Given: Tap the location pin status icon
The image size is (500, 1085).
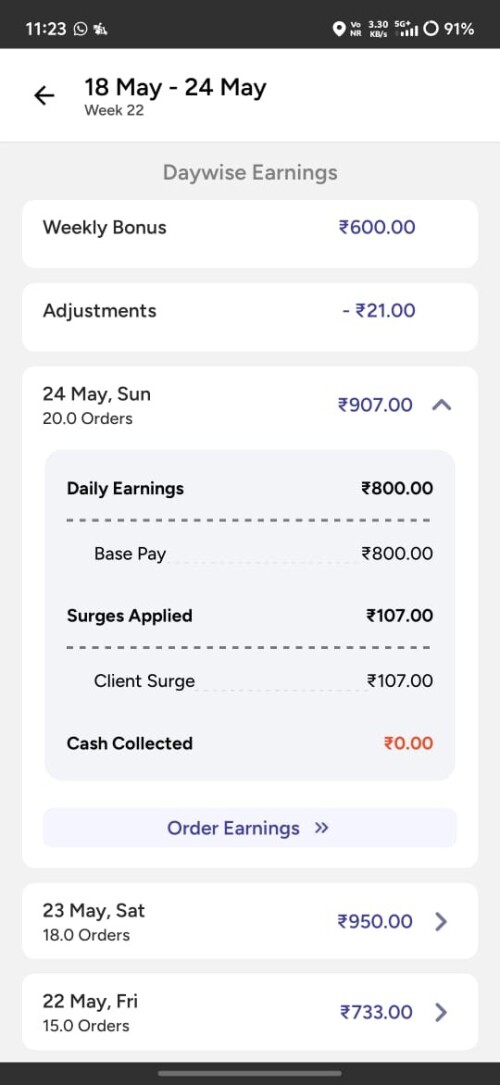Looking at the screenshot, I should [339, 28].
